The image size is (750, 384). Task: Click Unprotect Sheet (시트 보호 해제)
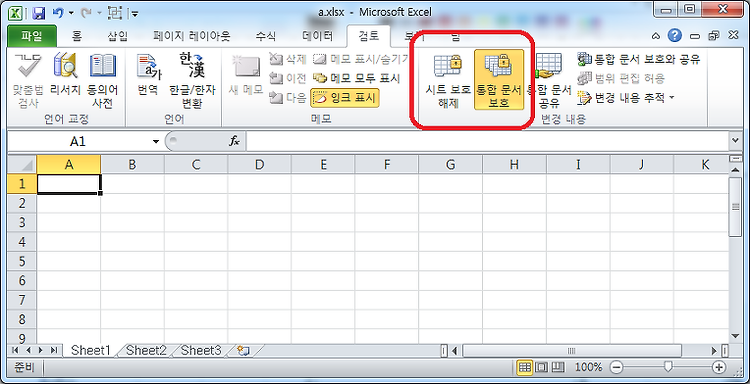pos(448,79)
